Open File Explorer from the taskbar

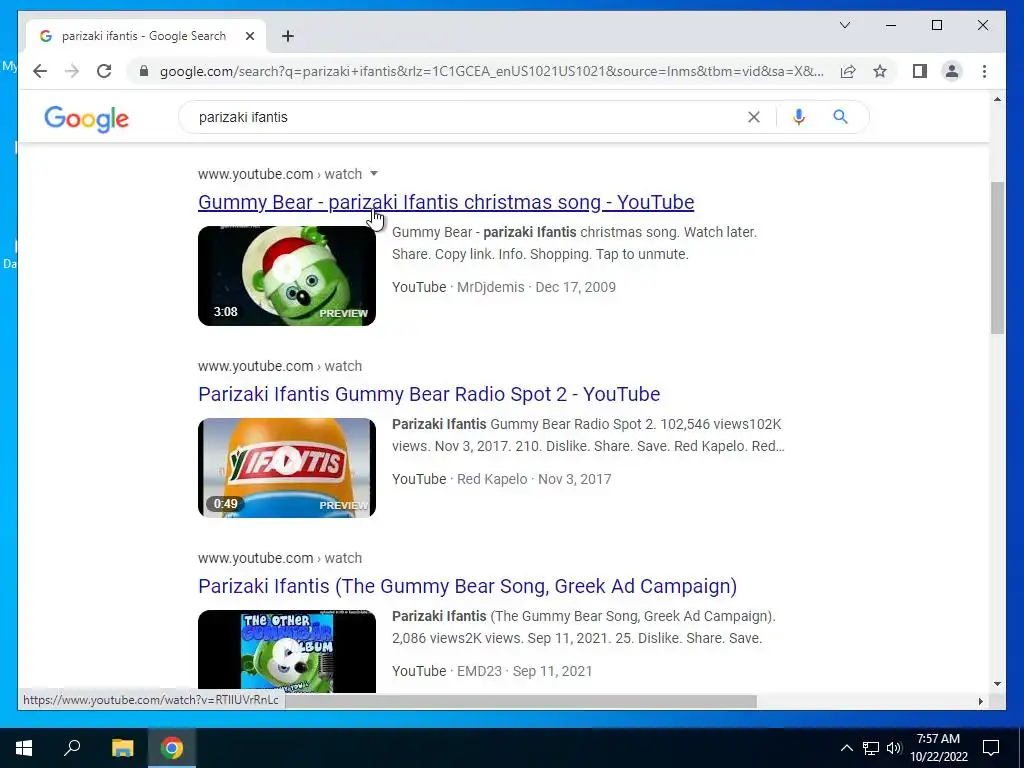[122, 748]
